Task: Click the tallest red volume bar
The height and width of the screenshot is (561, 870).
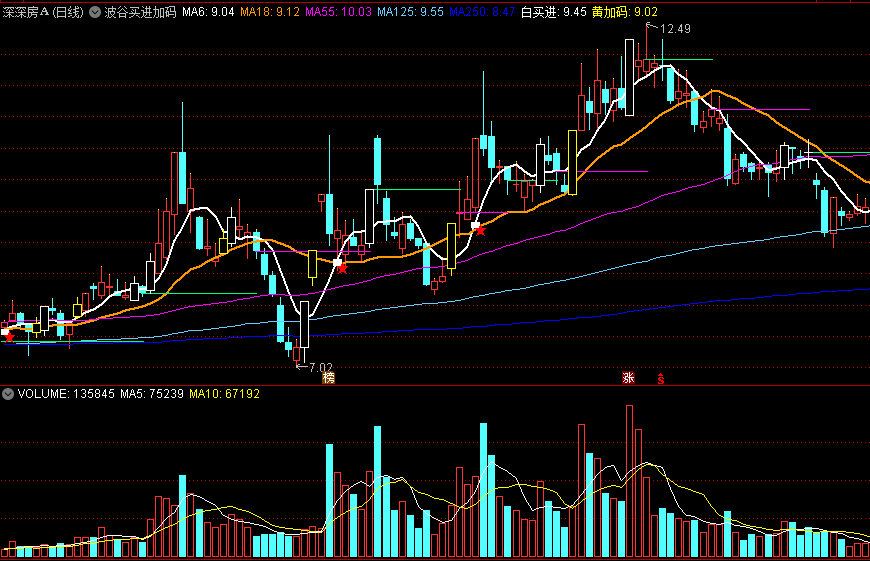Action: coord(629,481)
